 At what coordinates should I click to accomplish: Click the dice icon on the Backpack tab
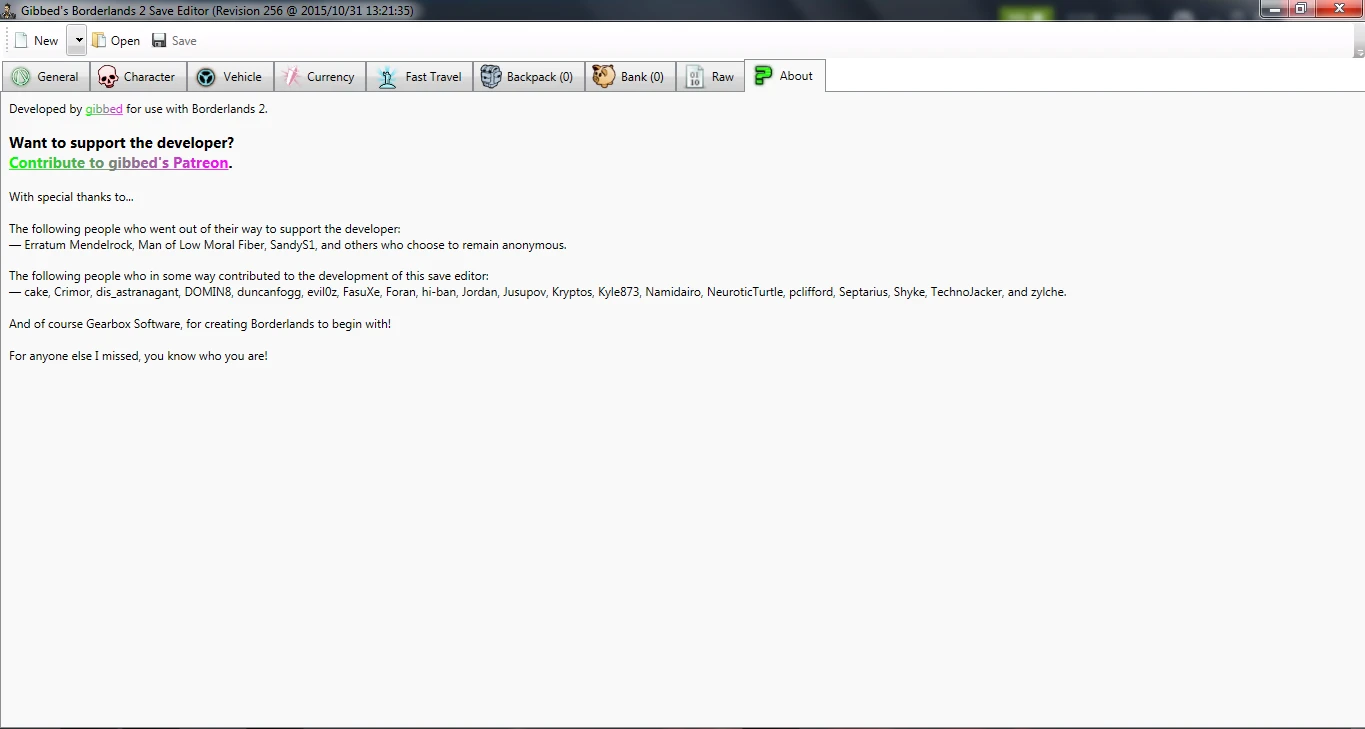(x=490, y=76)
